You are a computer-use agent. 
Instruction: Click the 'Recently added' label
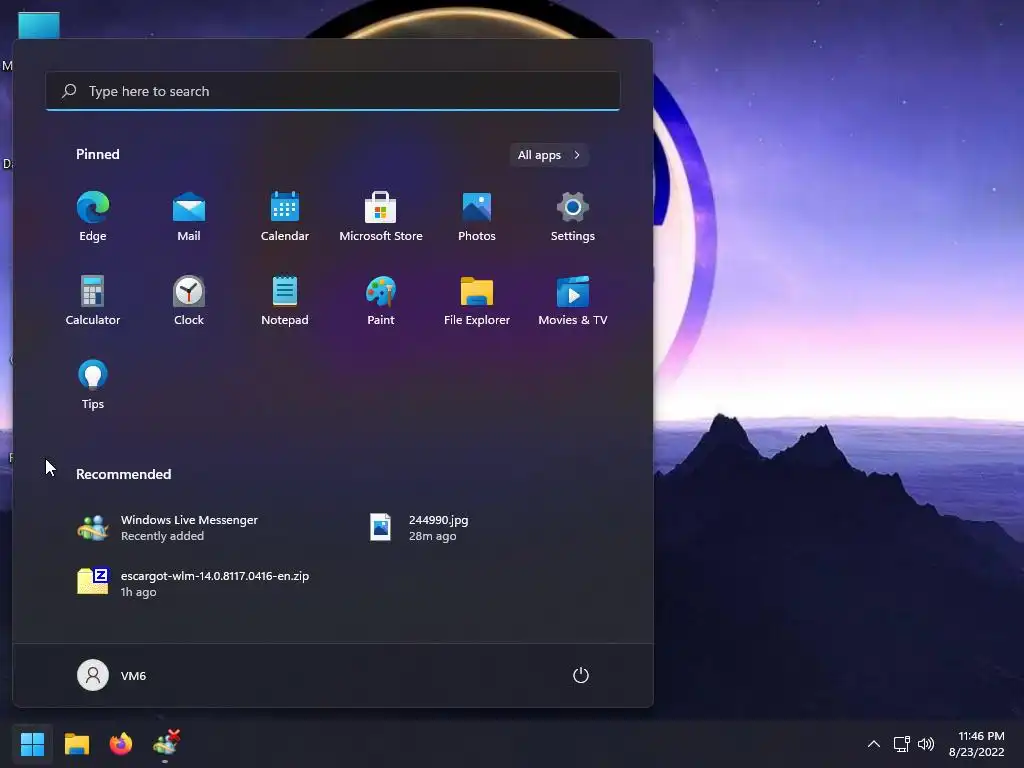pos(162,536)
